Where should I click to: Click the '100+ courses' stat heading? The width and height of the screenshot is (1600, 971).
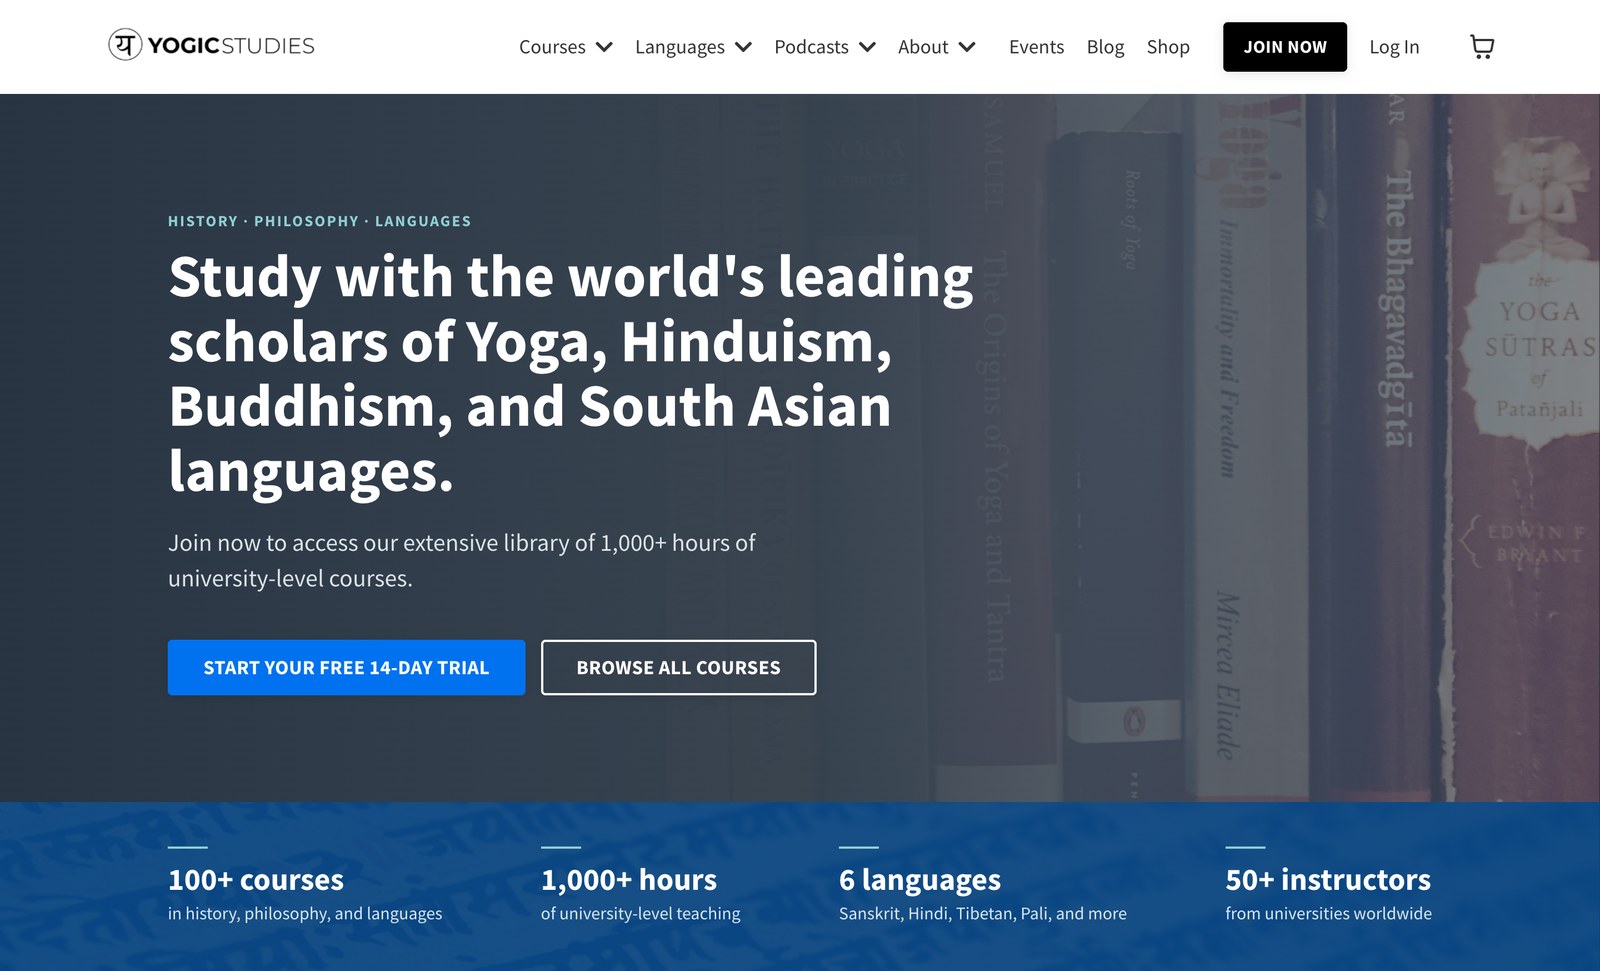point(256,880)
